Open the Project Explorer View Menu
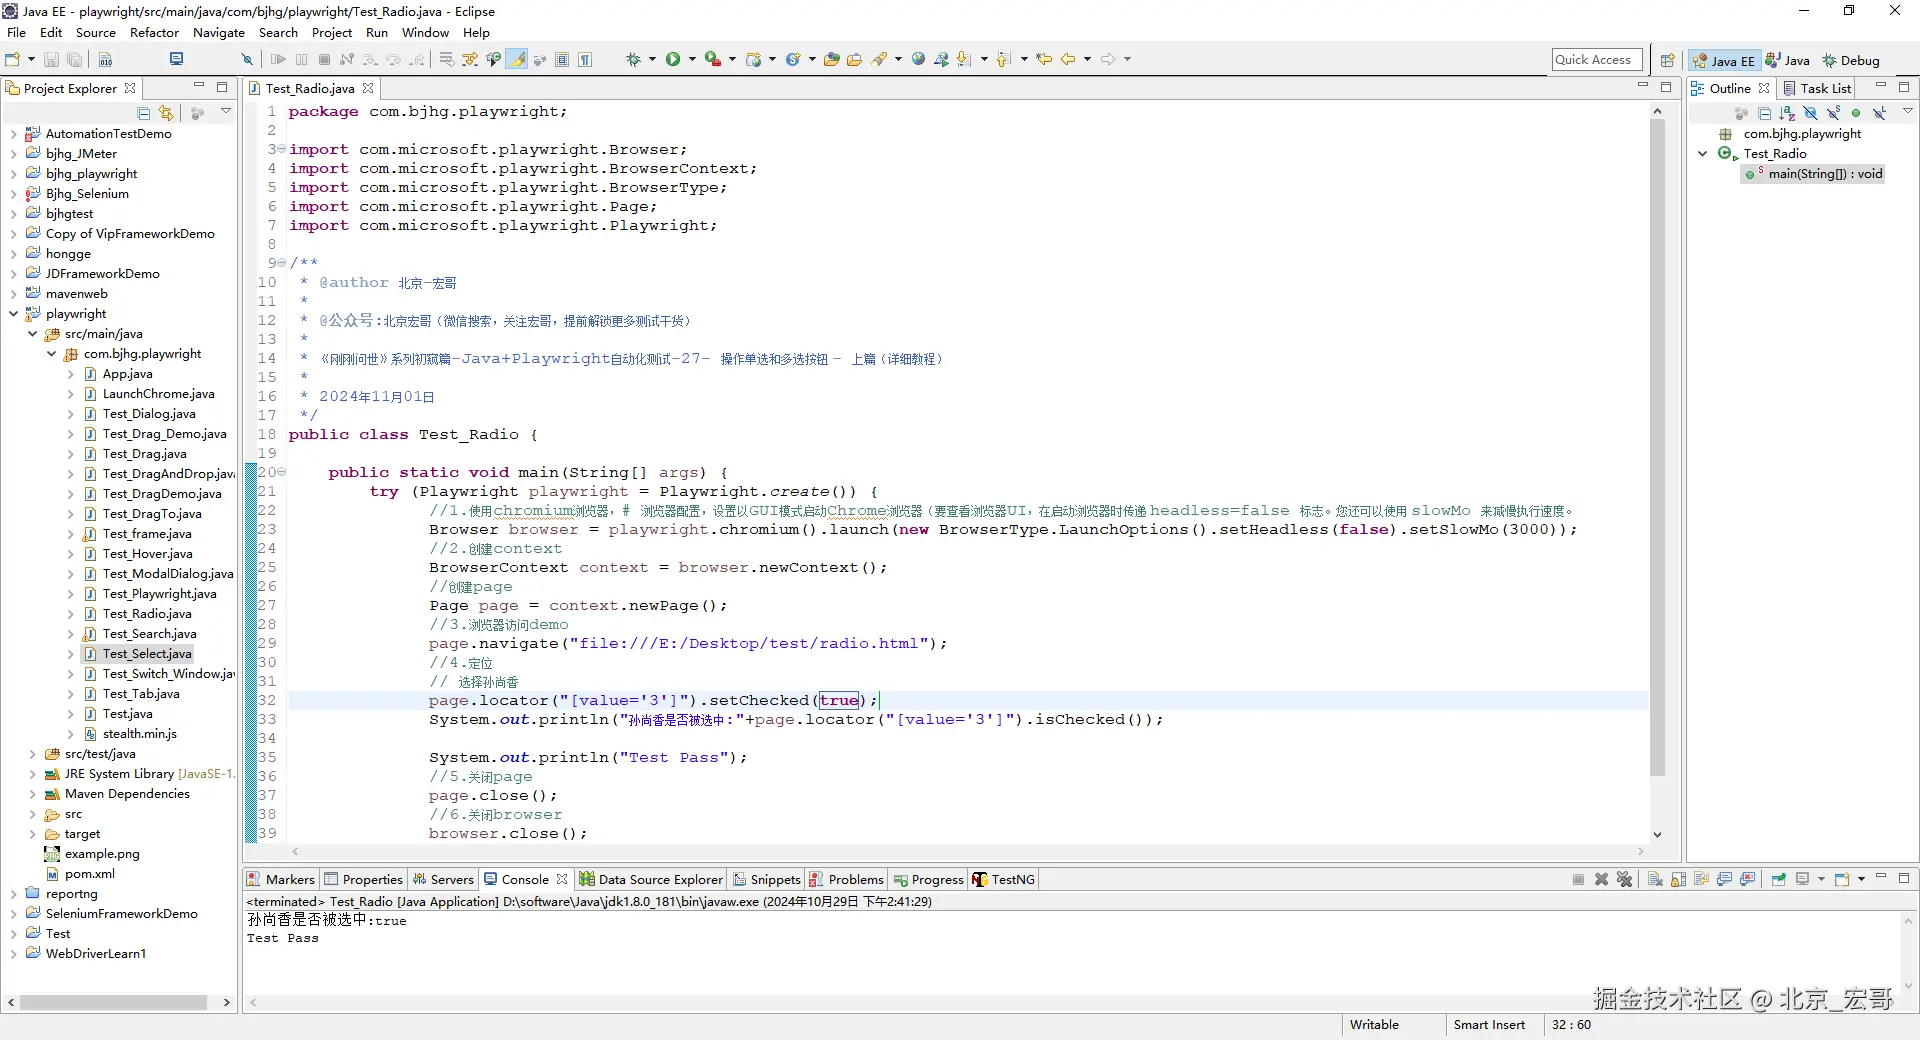Image resolution: width=1920 pixels, height=1040 pixels. point(226,112)
